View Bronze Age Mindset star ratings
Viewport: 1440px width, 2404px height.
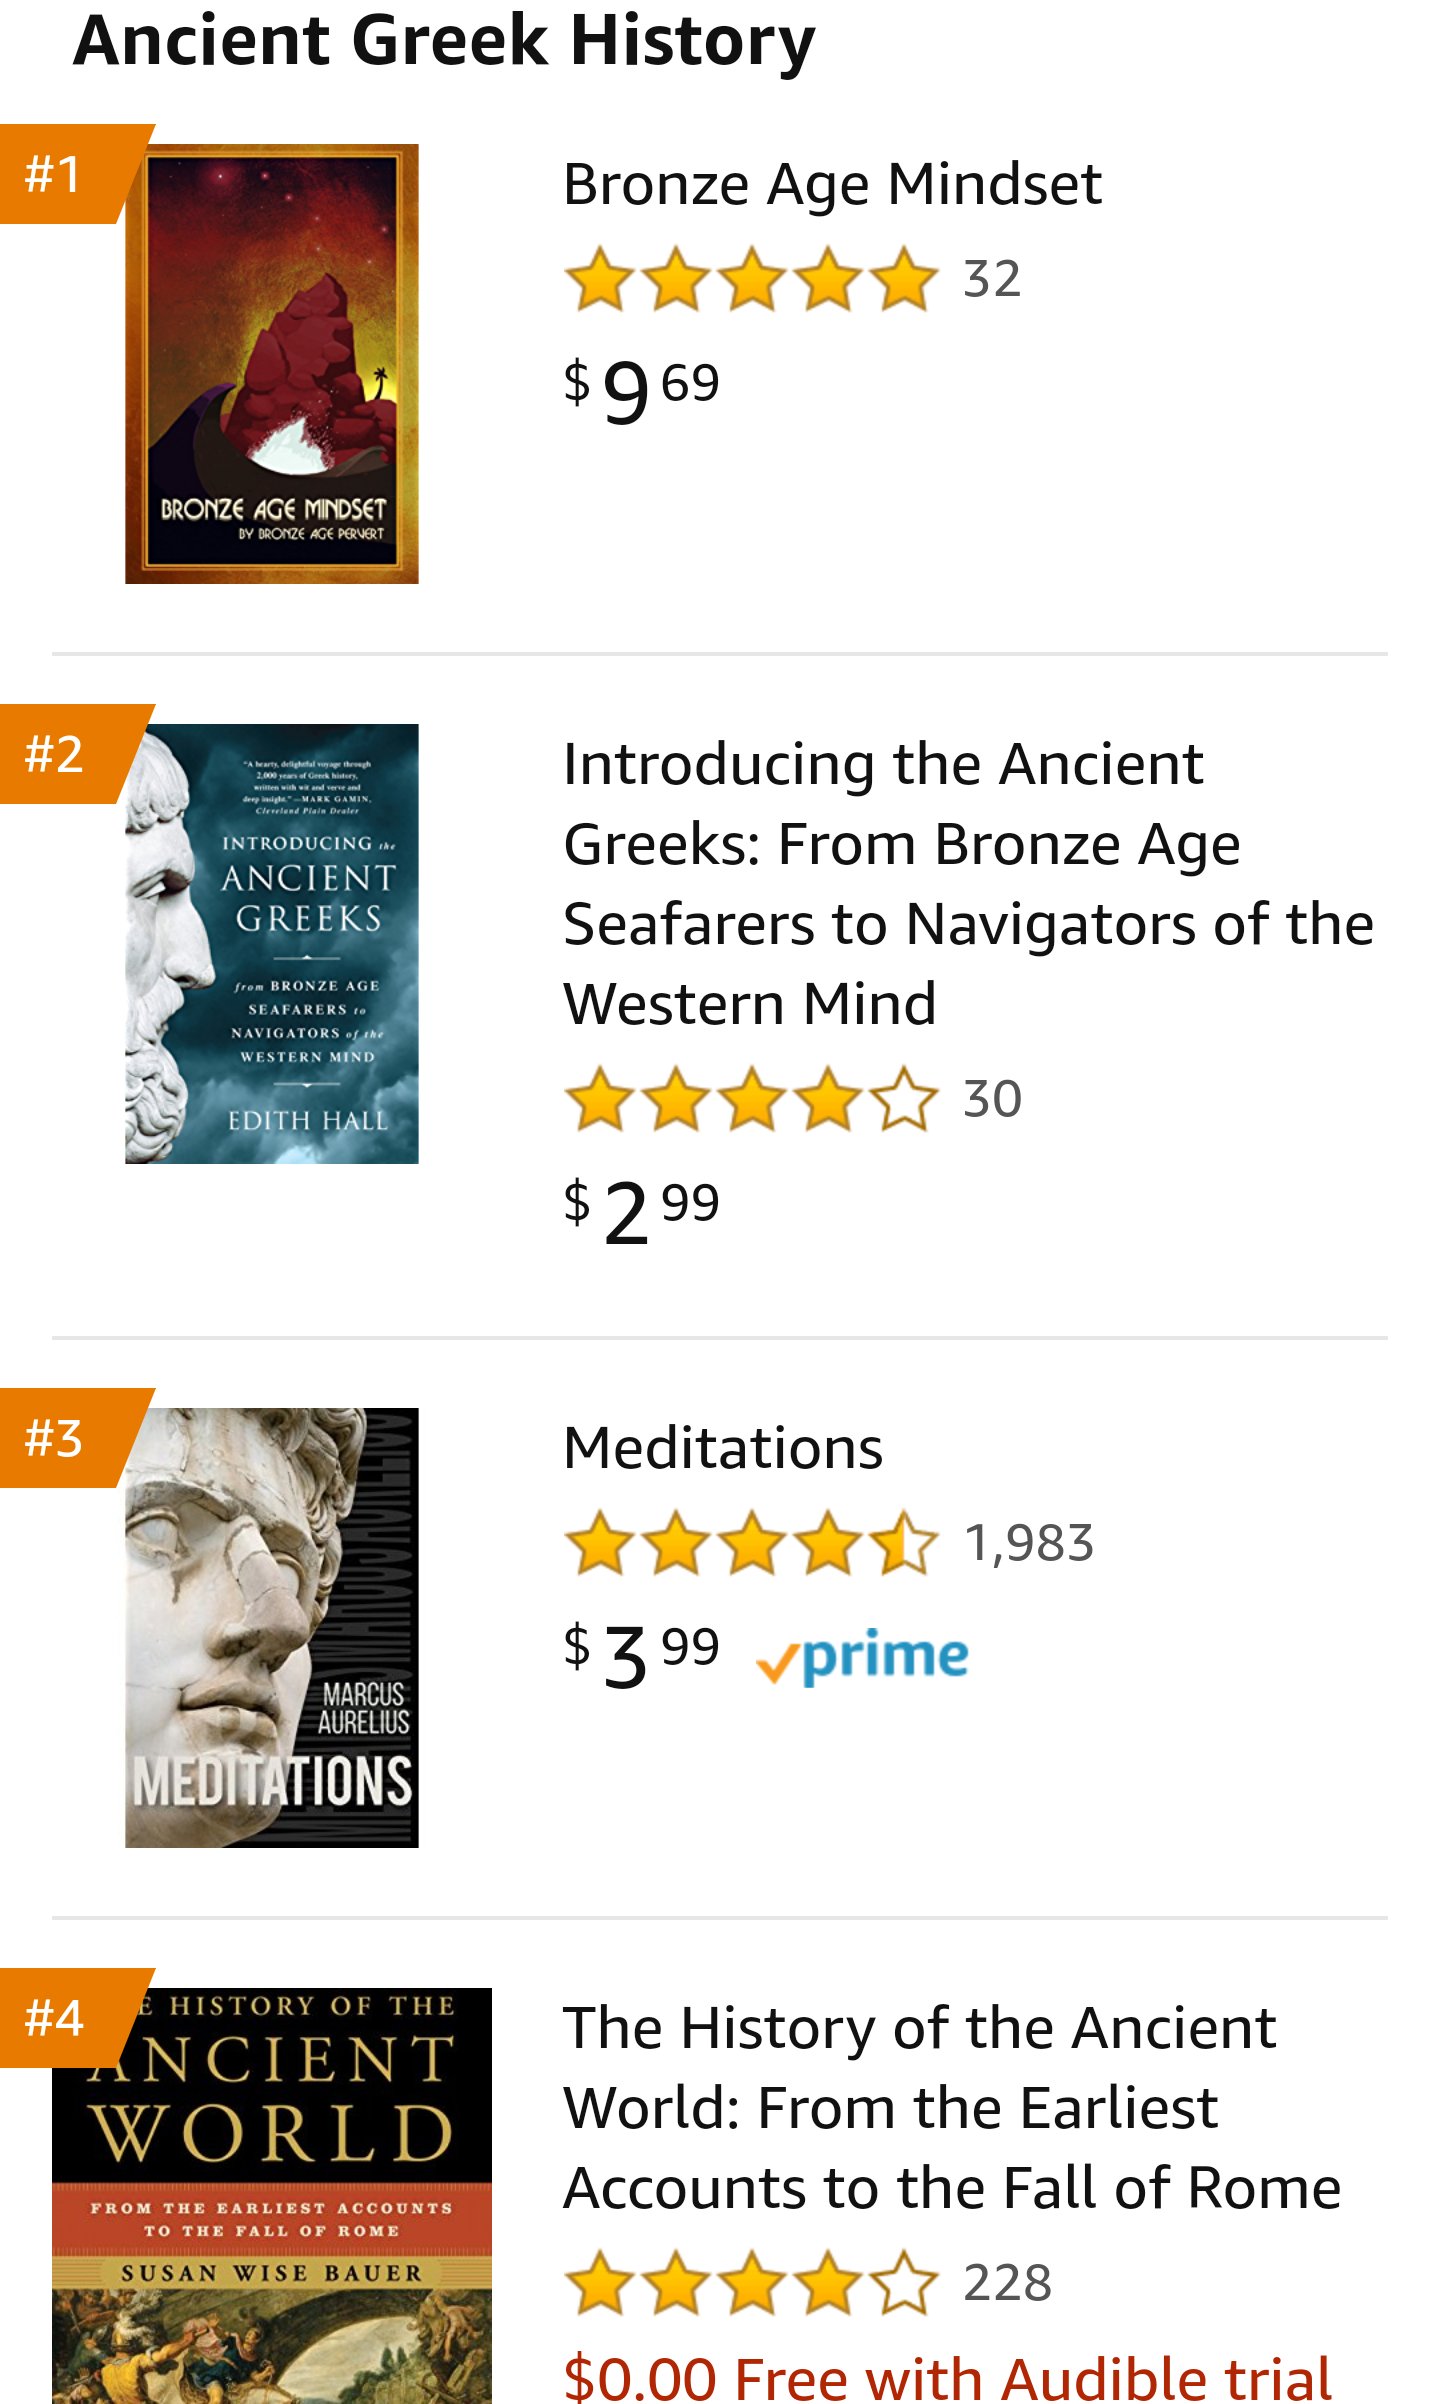tap(750, 278)
